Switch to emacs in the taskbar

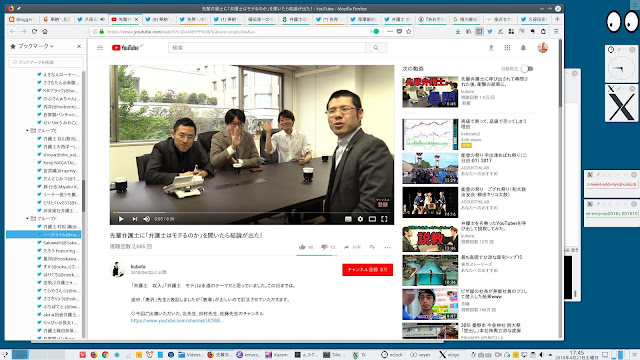tap(248, 355)
